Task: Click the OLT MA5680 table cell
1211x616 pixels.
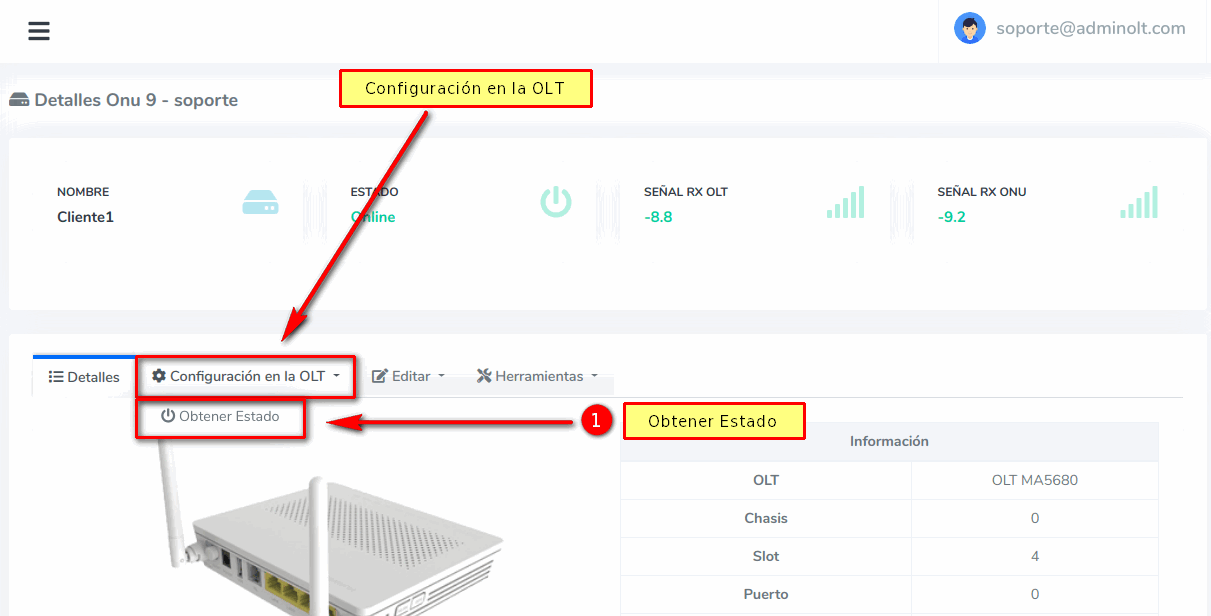Action: point(1034,480)
